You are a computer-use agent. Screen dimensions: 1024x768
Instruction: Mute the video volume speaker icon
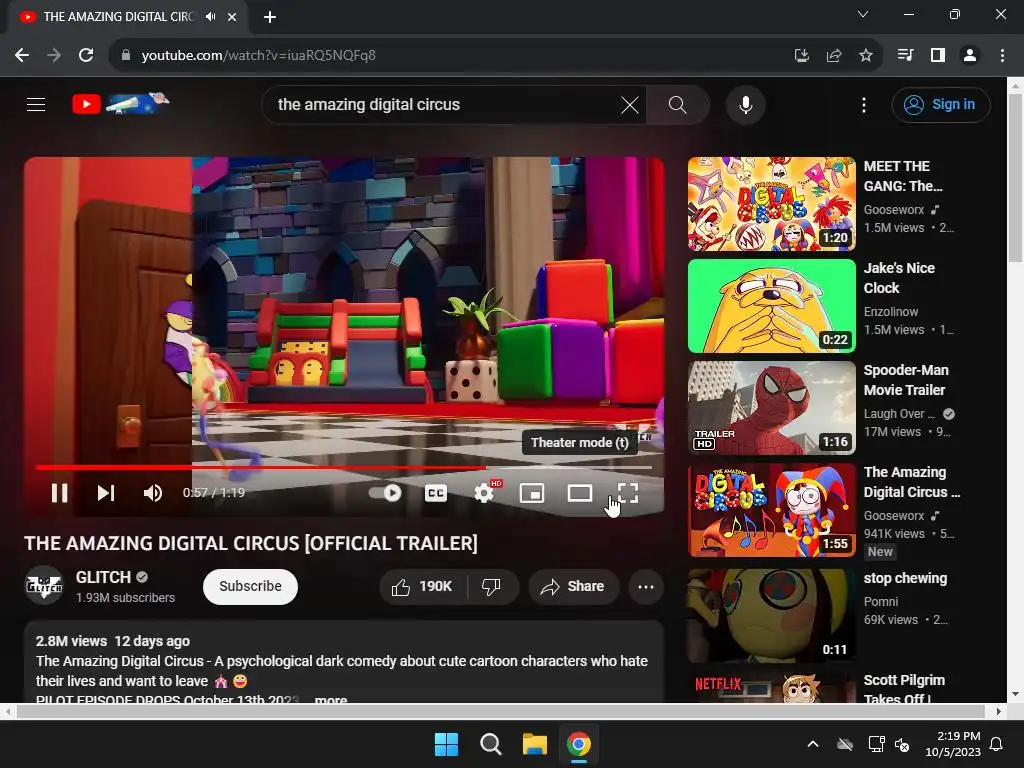tap(153, 493)
